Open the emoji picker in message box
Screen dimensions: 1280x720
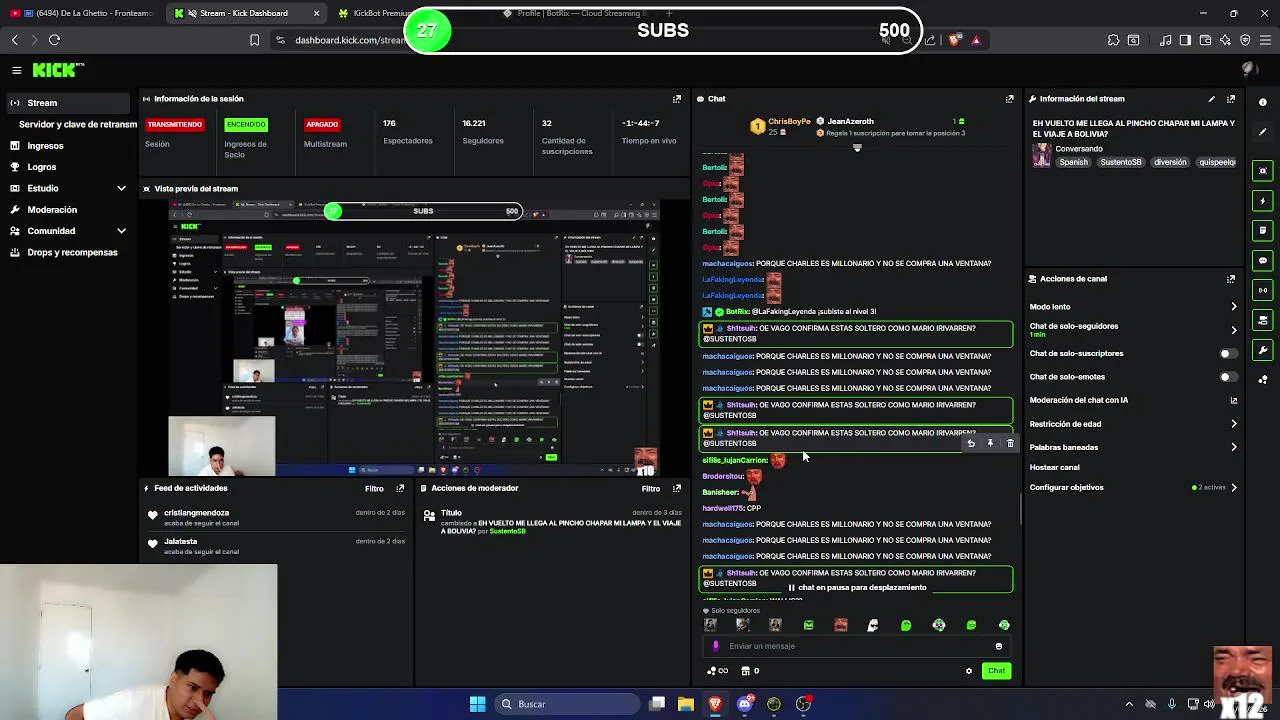(x=998, y=646)
